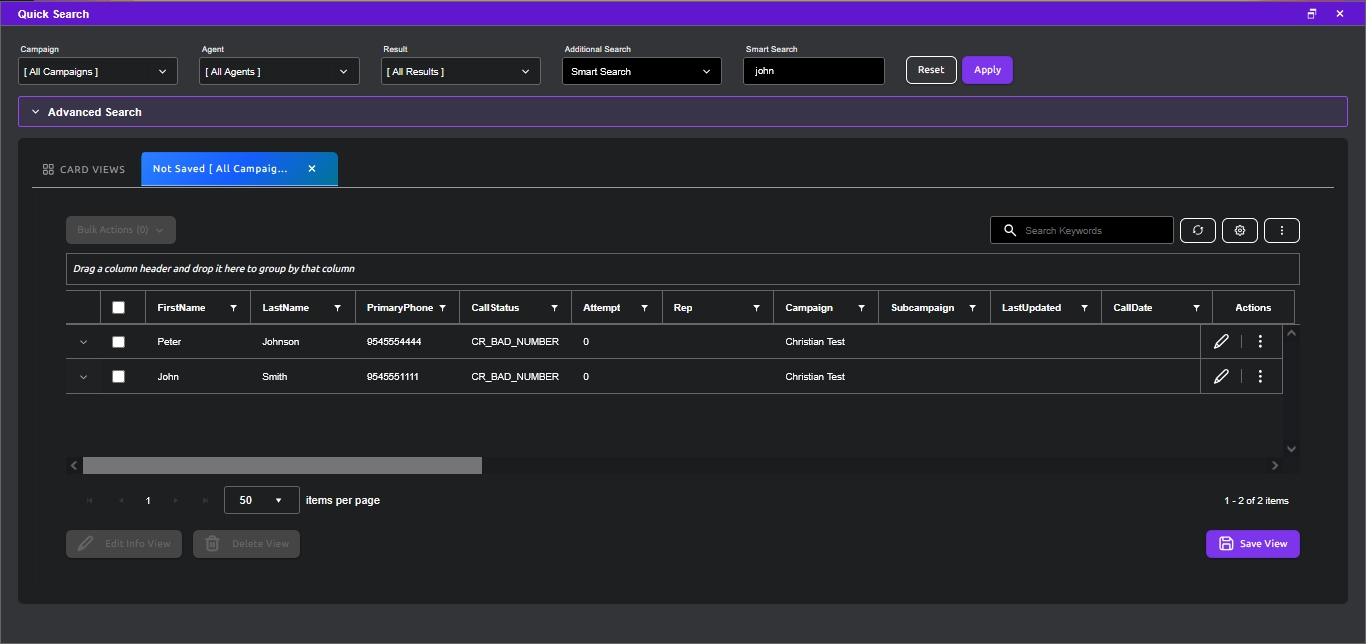Click the Smart Search input field
1366x644 pixels.
(814, 71)
